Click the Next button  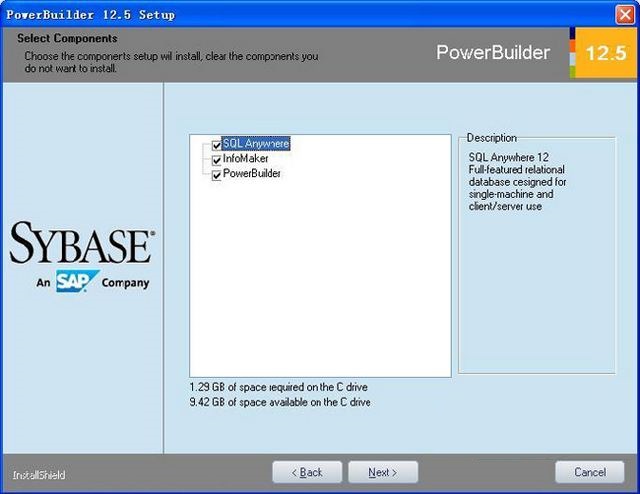tap(383, 472)
